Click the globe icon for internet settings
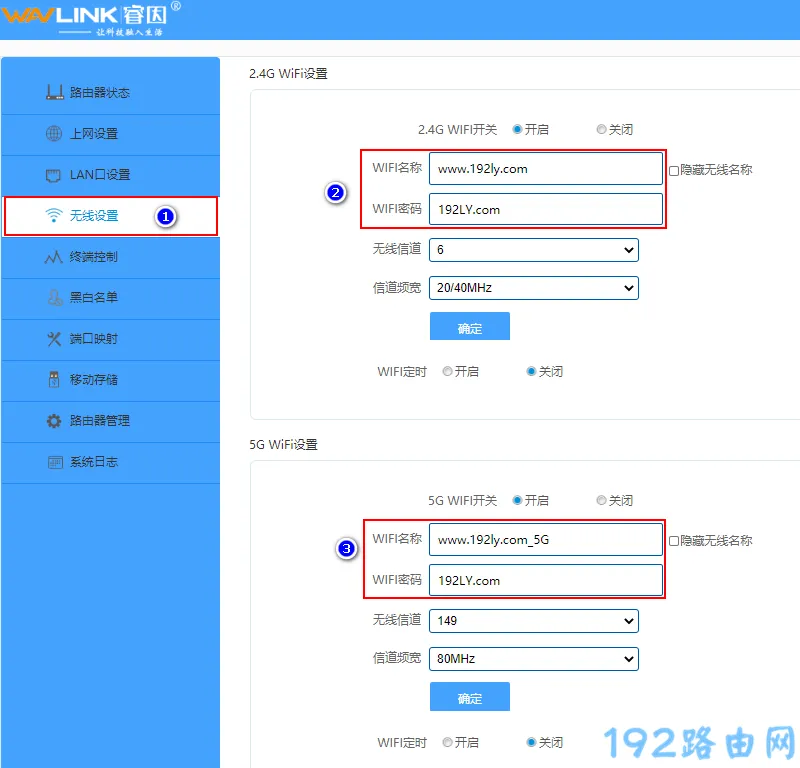Screen dimensions: 800x768 pos(54,134)
